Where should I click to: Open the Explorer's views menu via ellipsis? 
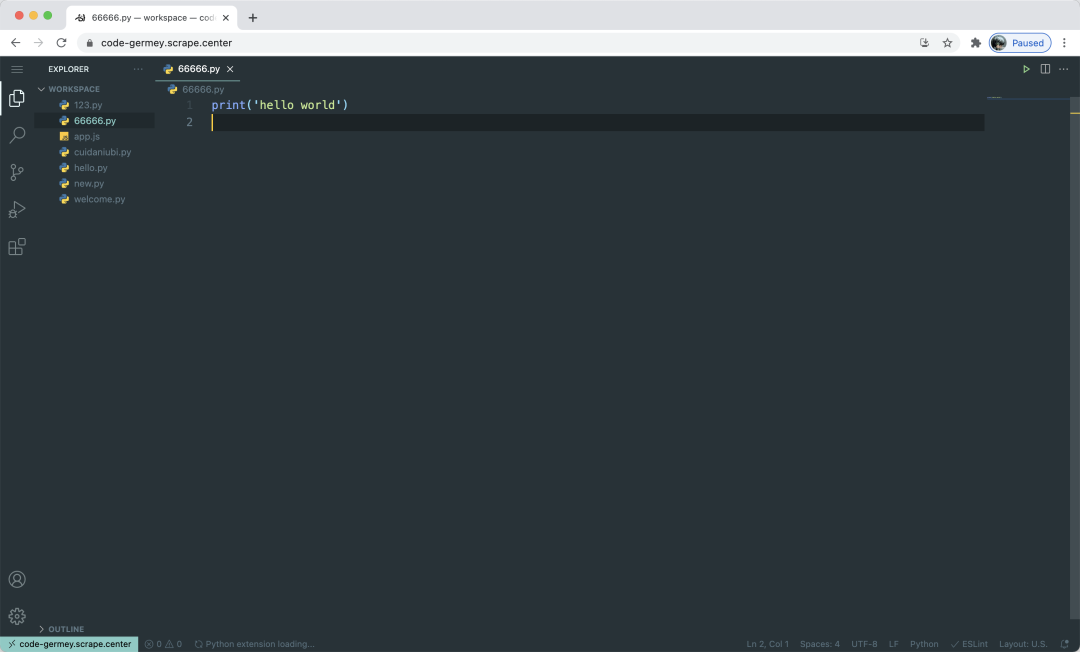pos(137,69)
